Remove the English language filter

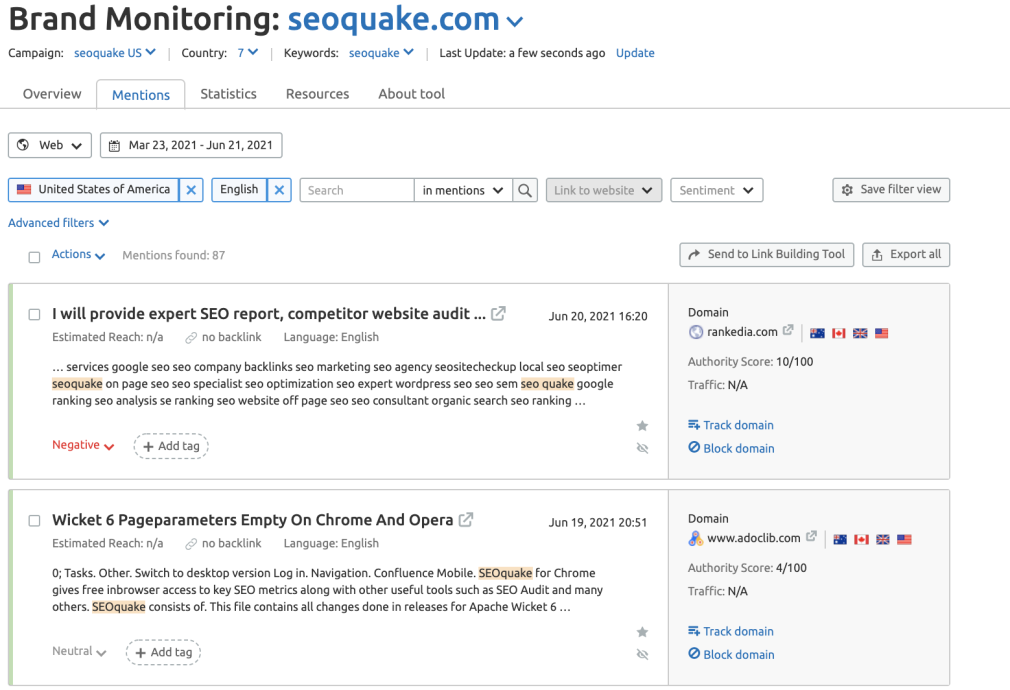click(279, 190)
